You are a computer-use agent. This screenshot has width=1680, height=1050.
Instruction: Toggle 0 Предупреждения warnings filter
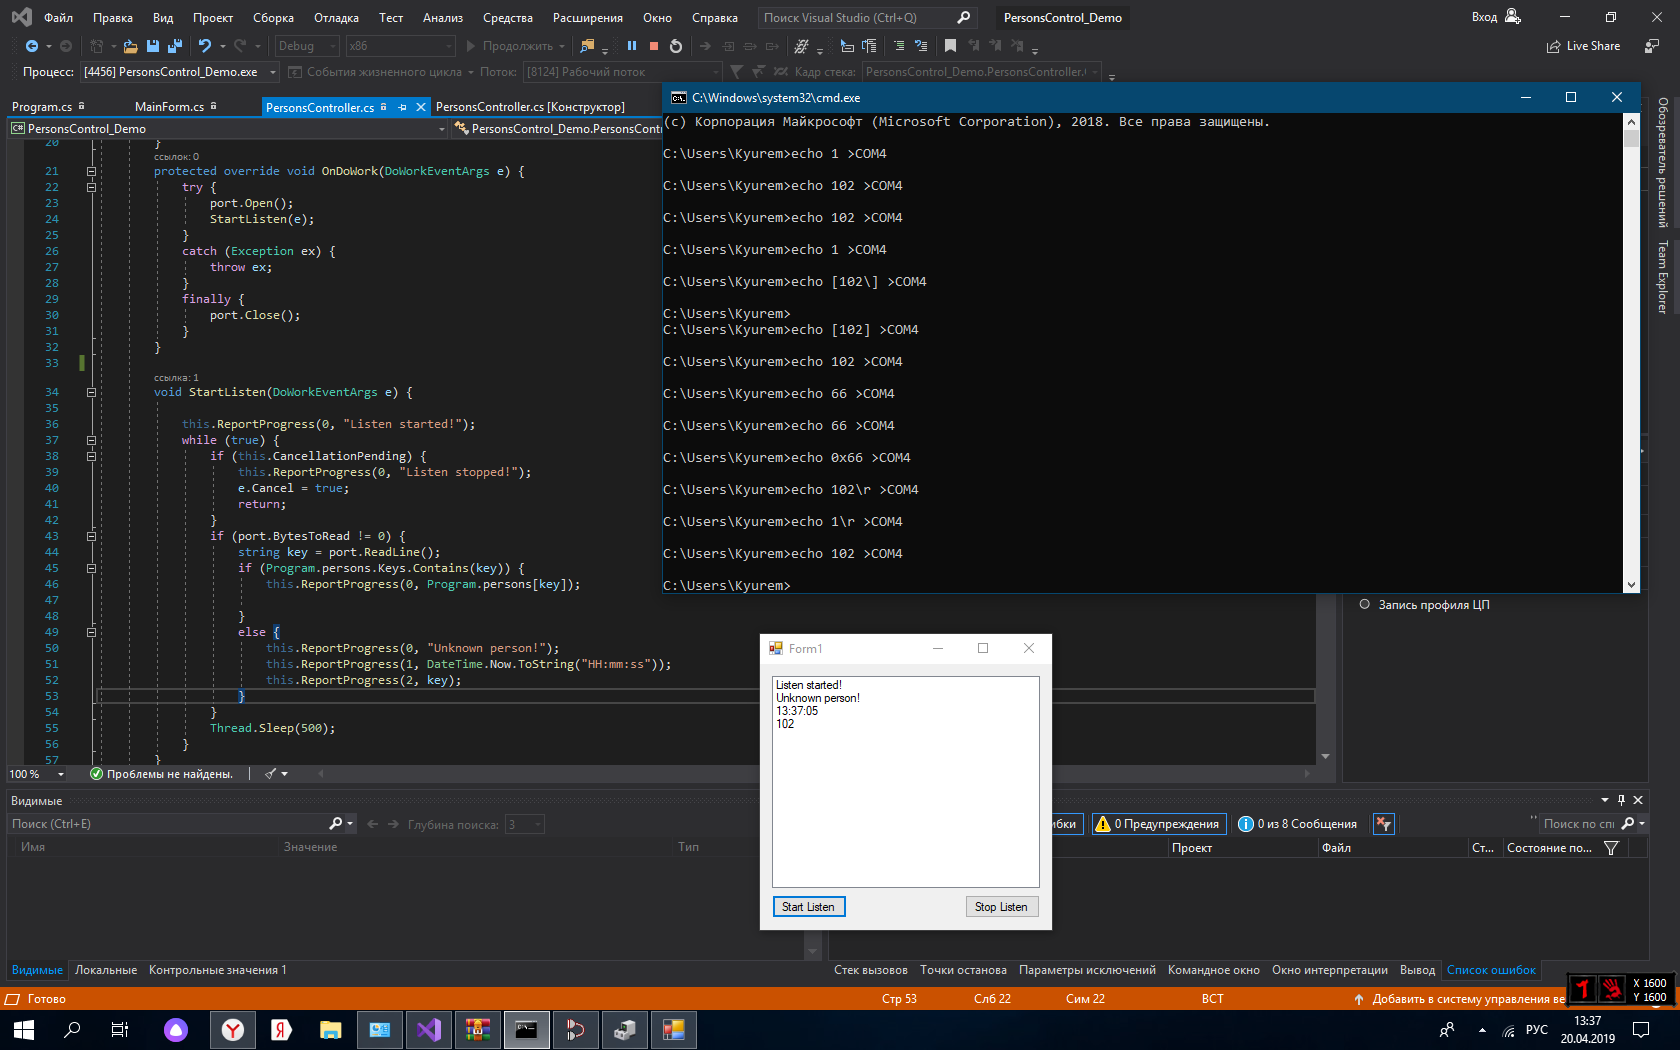point(1160,824)
